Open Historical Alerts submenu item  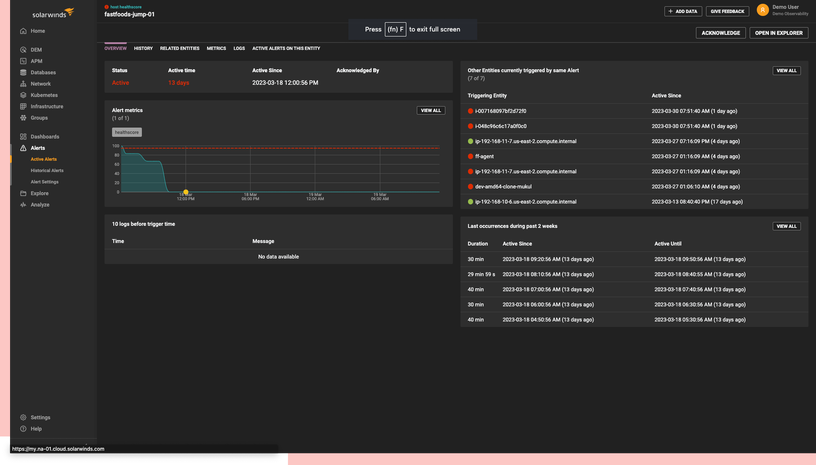(x=47, y=171)
